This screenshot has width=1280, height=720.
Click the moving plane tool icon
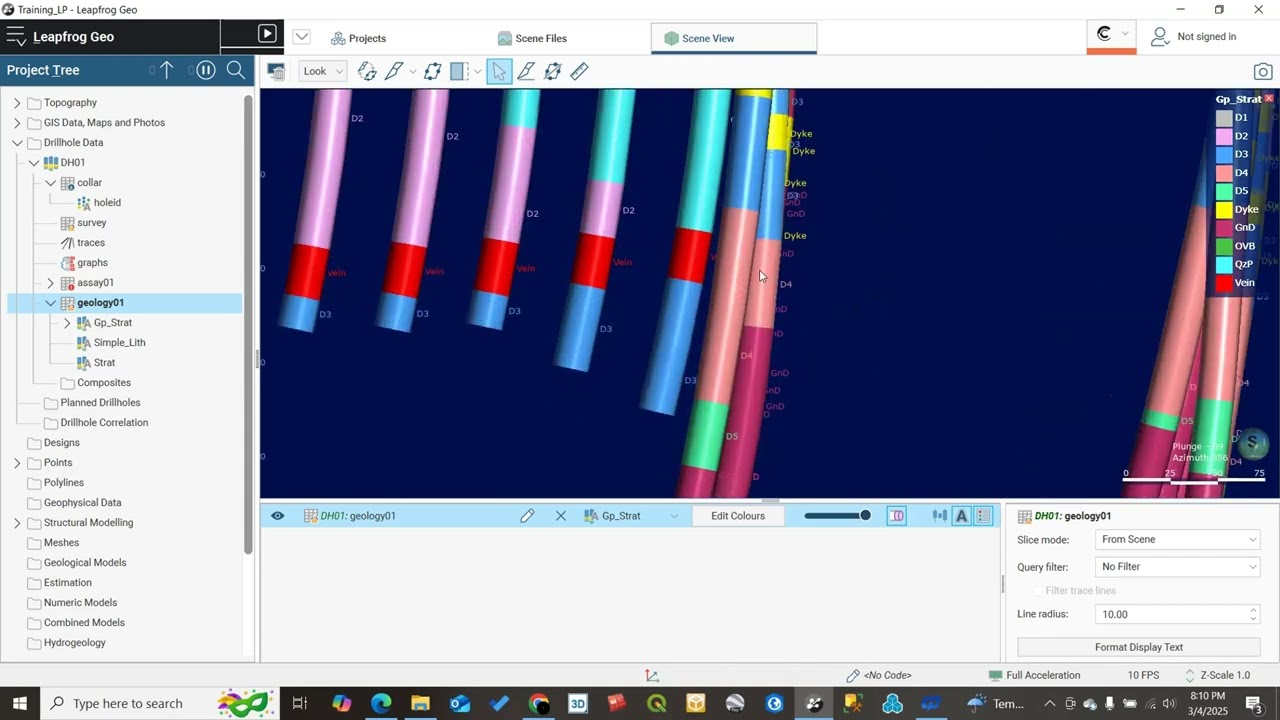pos(432,72)
